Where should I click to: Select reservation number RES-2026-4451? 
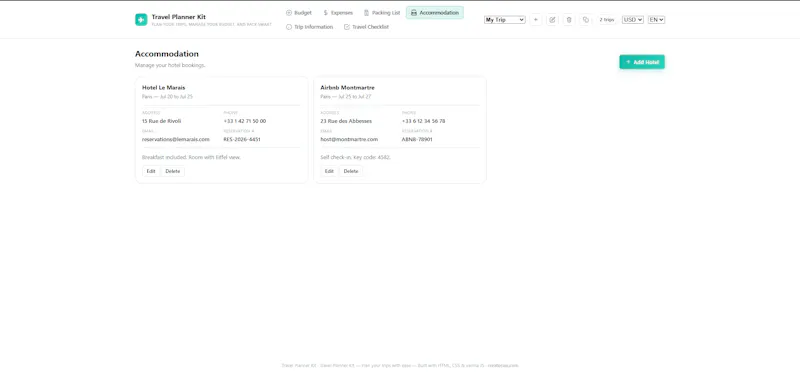(242, 139)
